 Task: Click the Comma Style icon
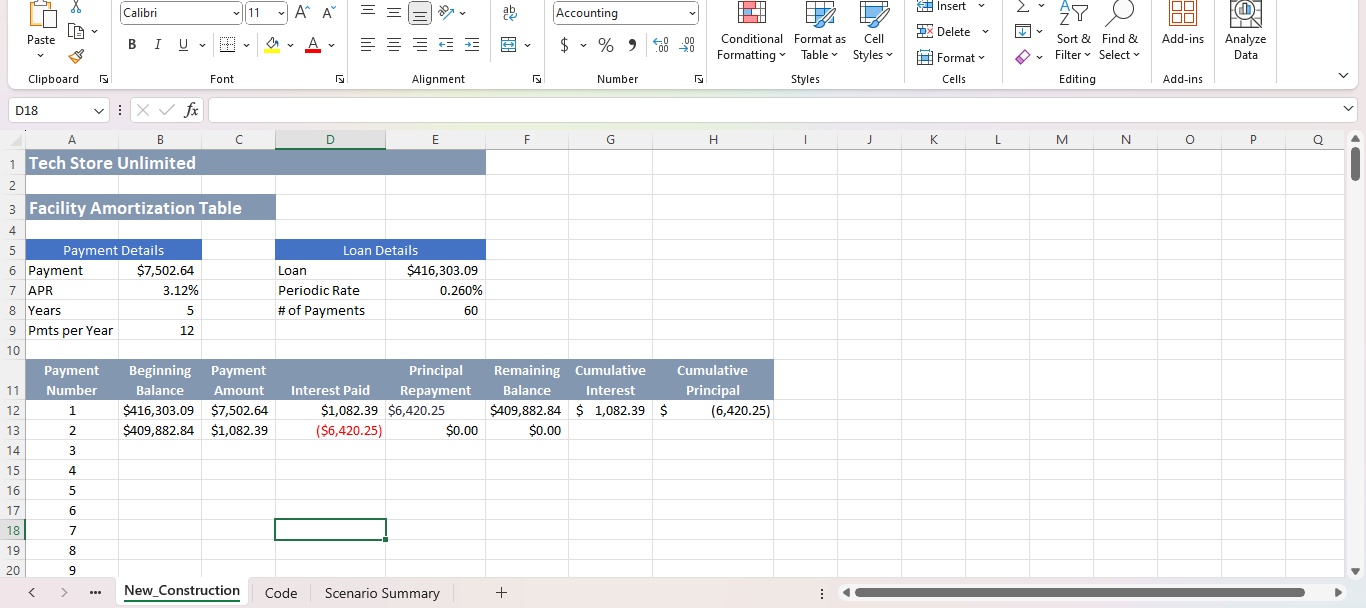(633, 45)
